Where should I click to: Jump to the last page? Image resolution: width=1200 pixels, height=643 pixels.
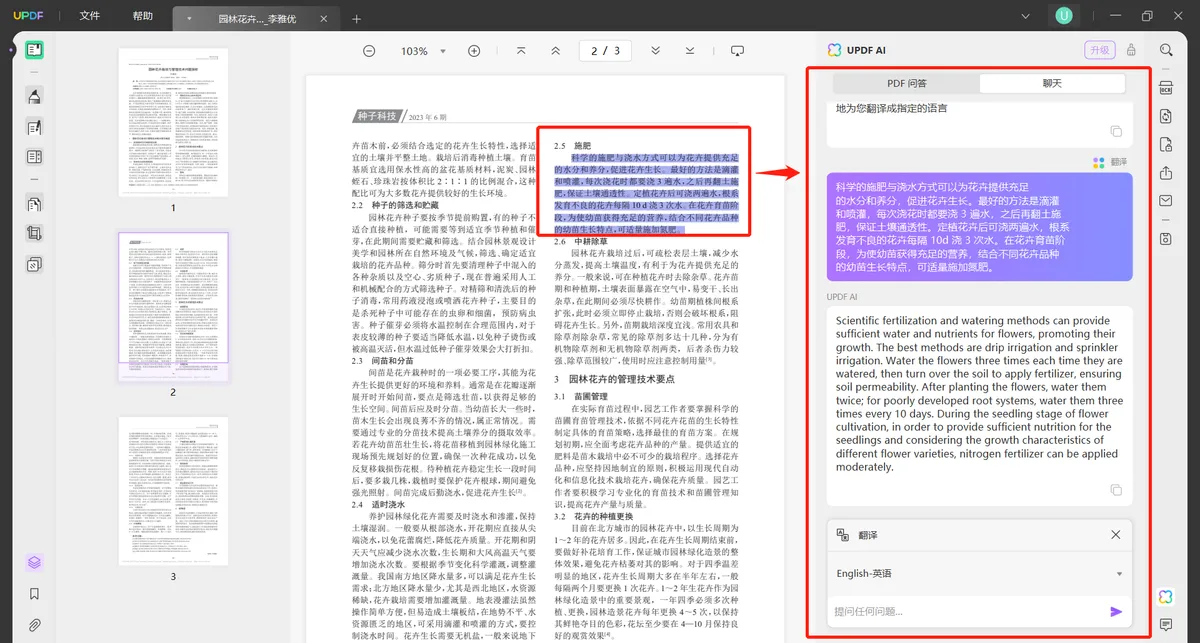coord(690,51)
